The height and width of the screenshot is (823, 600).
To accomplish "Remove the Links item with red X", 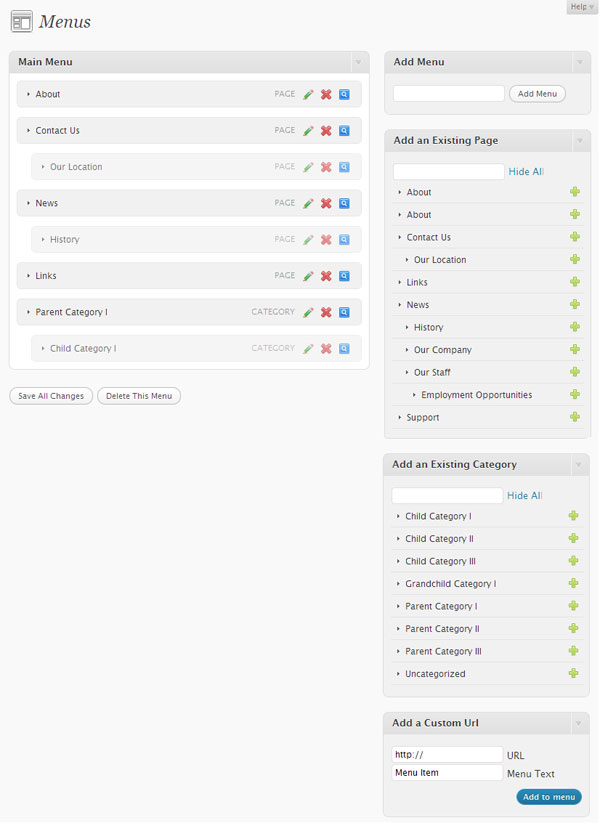I will (326, 276).
